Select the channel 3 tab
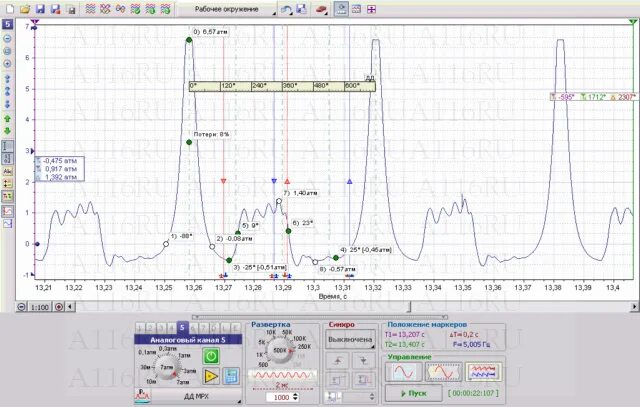 (x=161, y=328)
